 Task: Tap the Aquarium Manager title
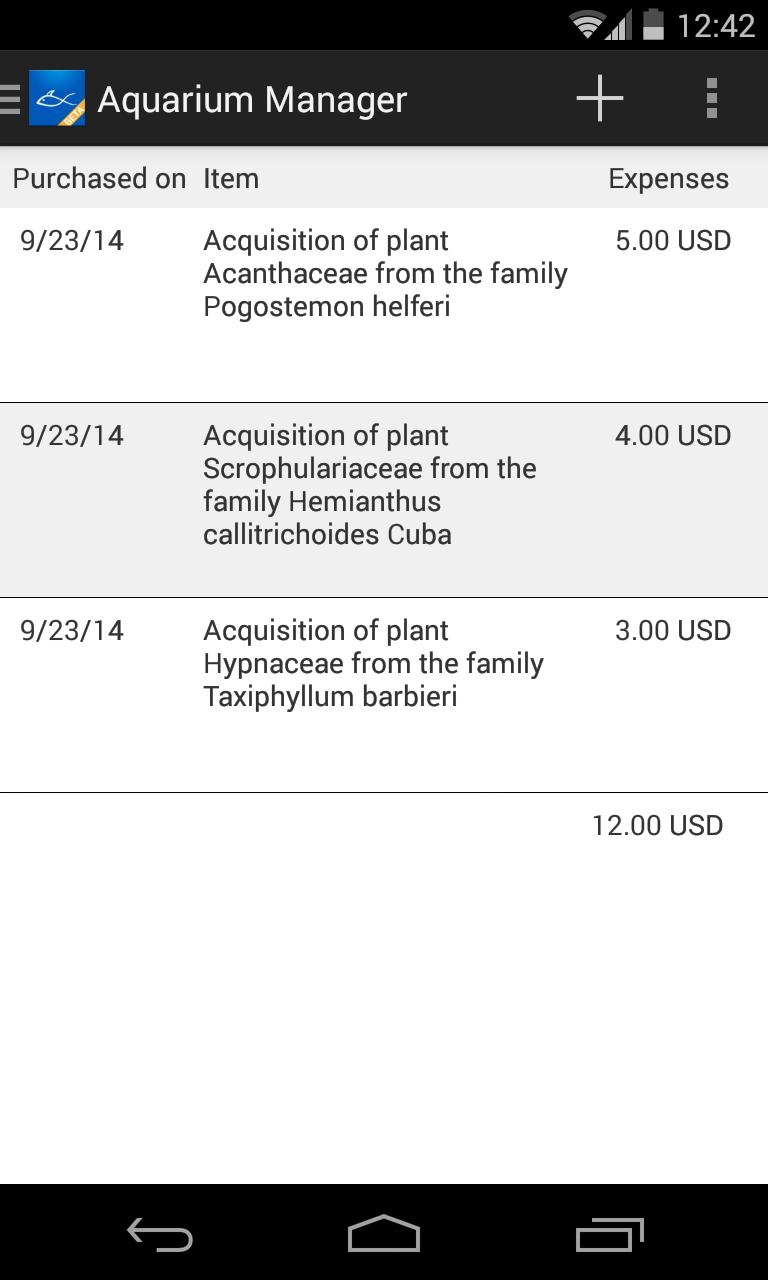tap(252, 100)
